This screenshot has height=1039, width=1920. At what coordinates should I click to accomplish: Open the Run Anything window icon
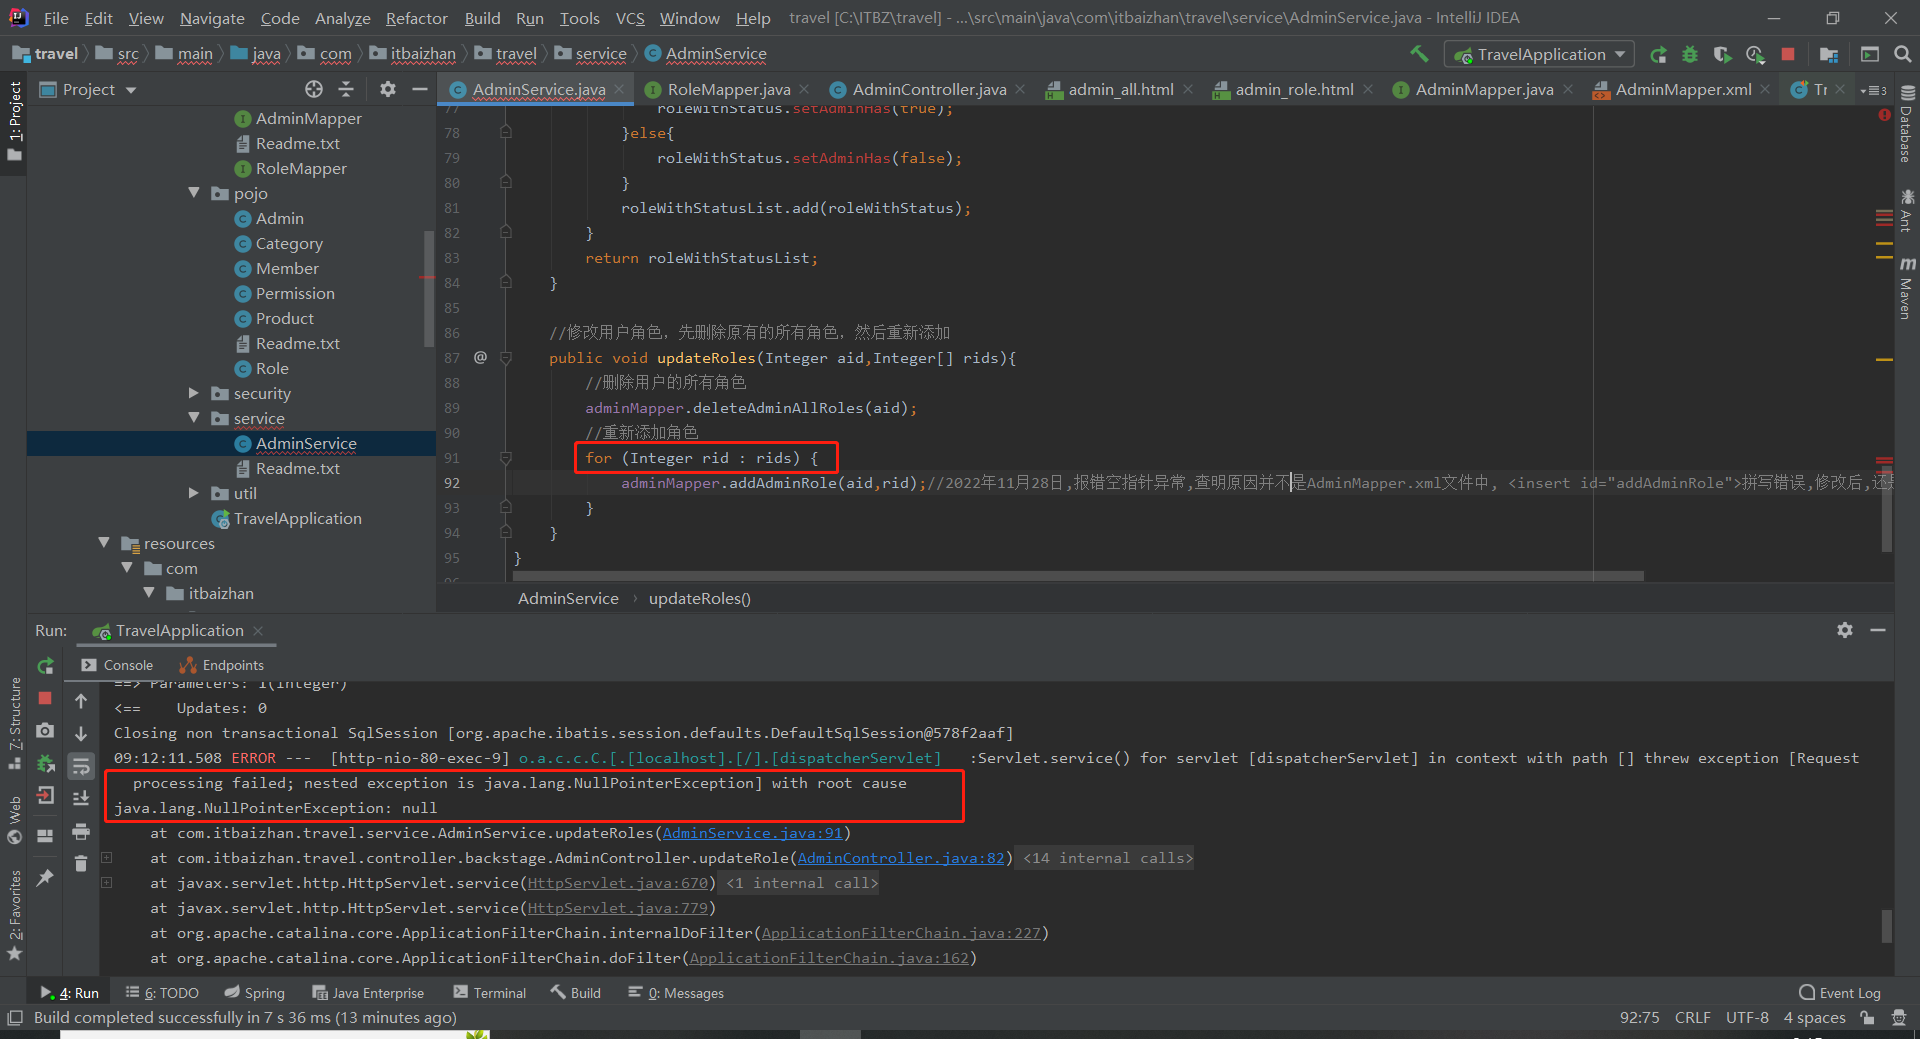(x=1870, y=54)
